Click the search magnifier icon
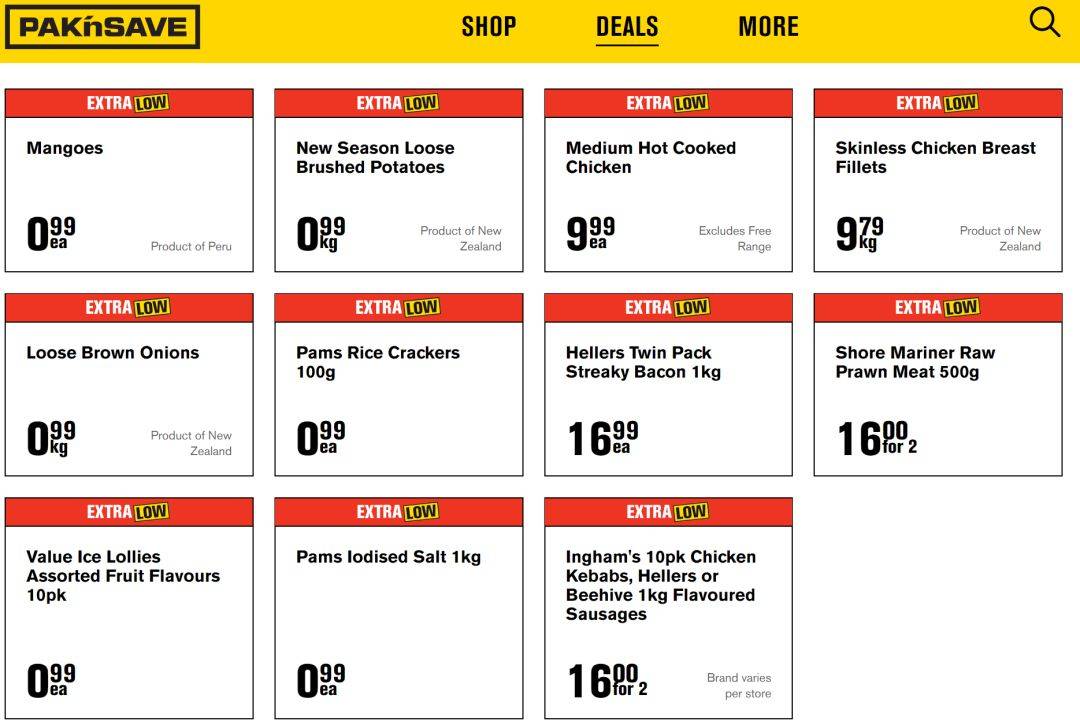The height and width of the screenshot is (728, 1080). click(1044, 22)
